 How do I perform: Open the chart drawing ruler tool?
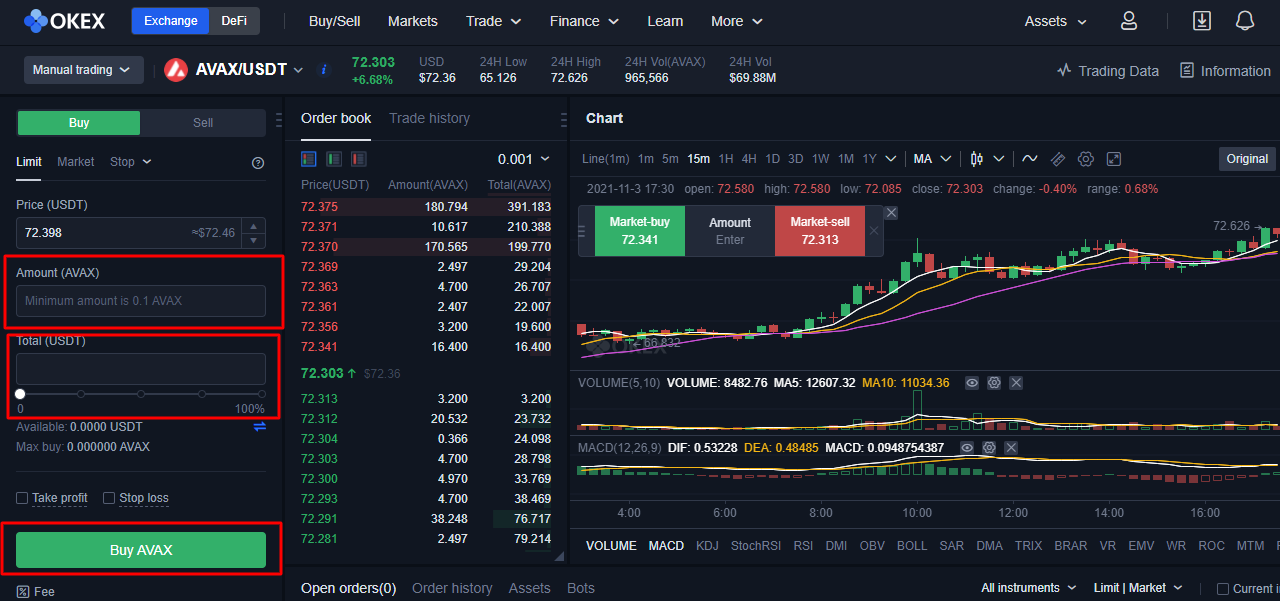1058,159
